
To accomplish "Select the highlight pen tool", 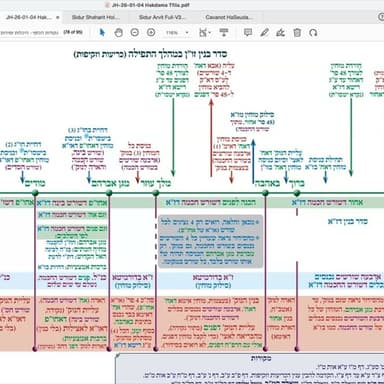I will pyautogui.click(x=264, y=32).
